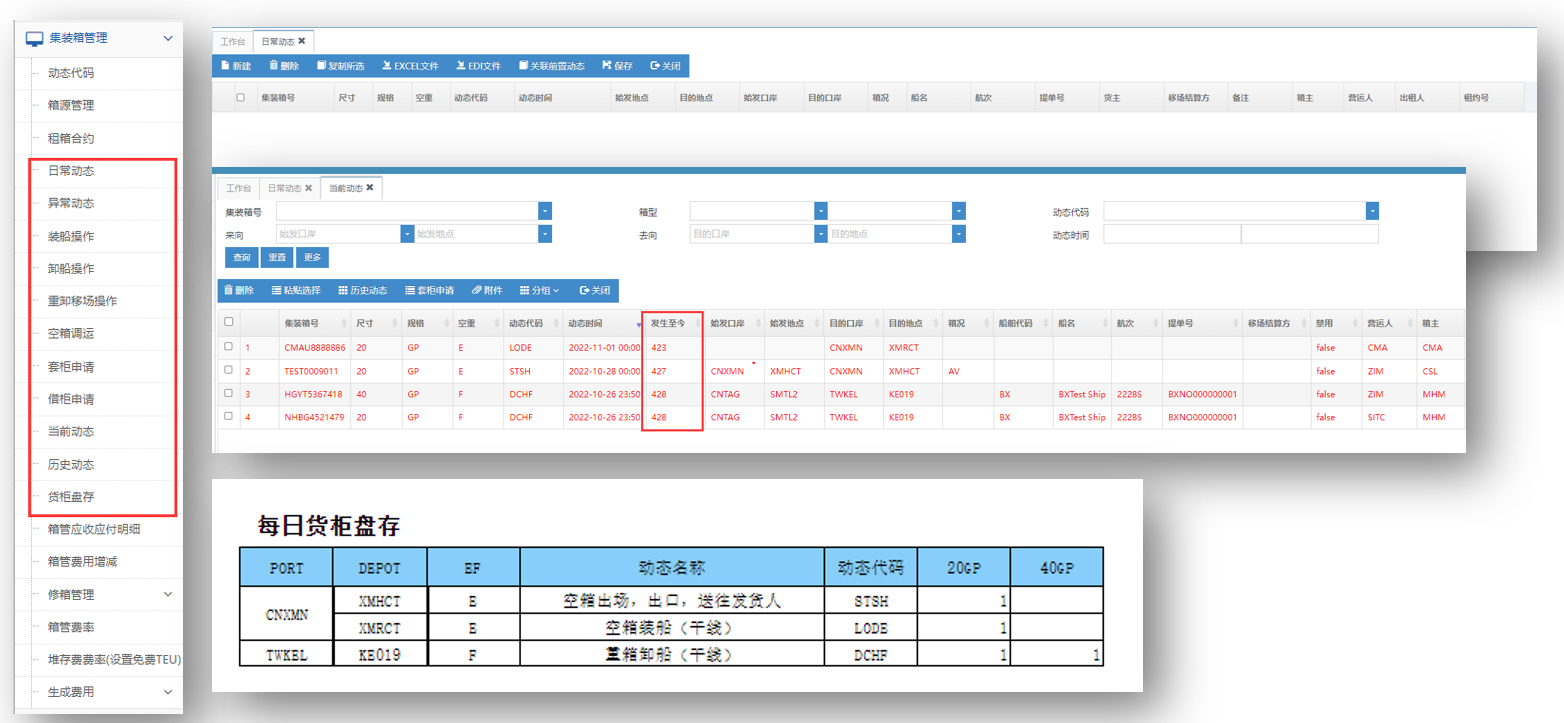
Task: Click the 动态时间 start date field
Action: click(1171, 234)
